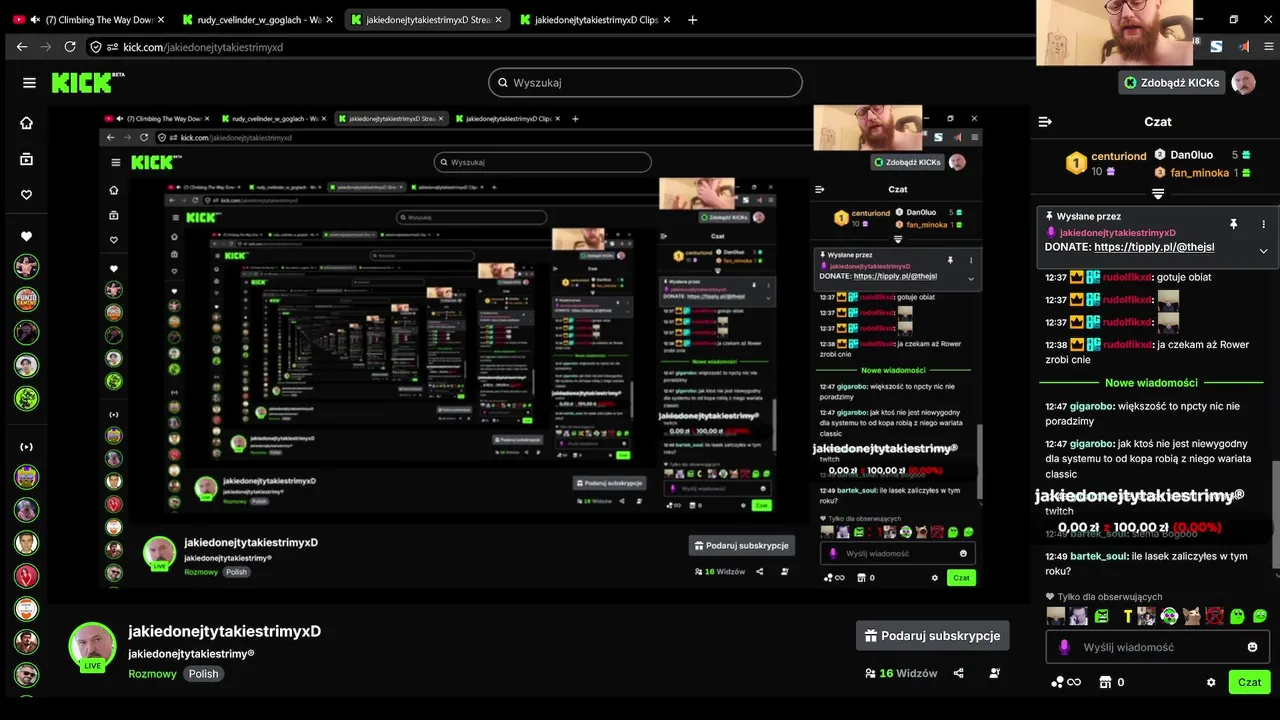Click the filled heart section icon in sidebar
This screenshot has width=1280, height=720.
click(27, 236)
